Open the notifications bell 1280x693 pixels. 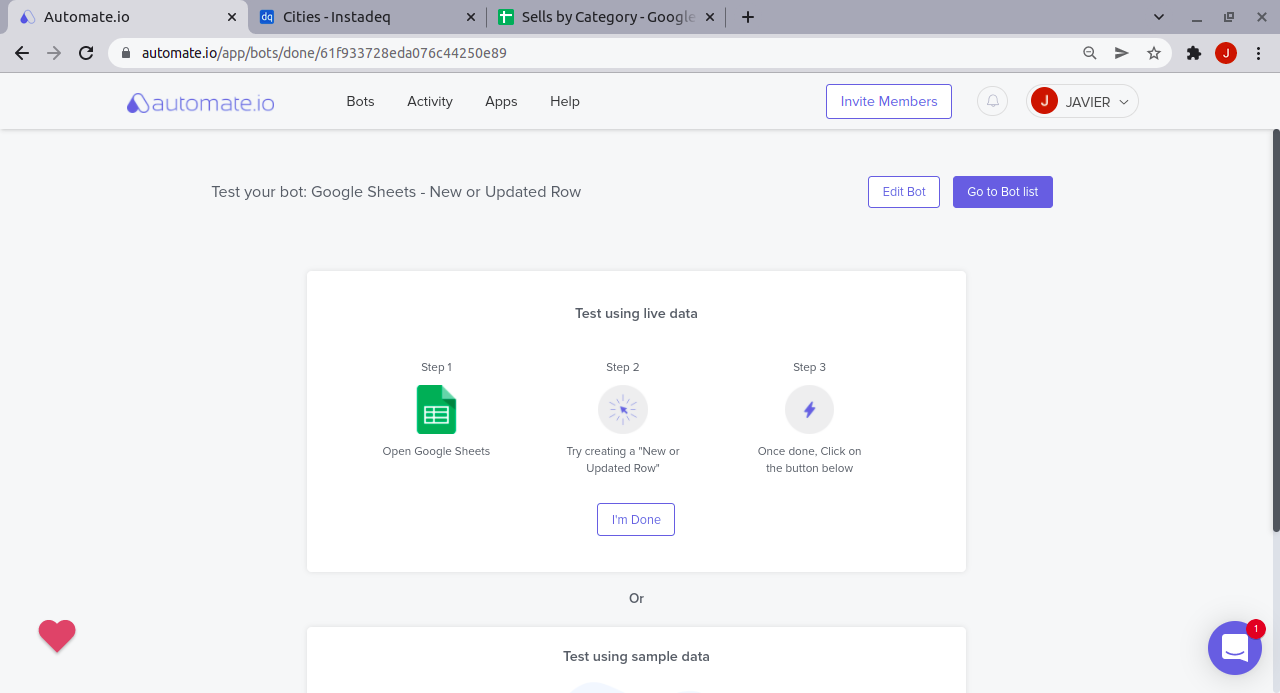(992, 101)
